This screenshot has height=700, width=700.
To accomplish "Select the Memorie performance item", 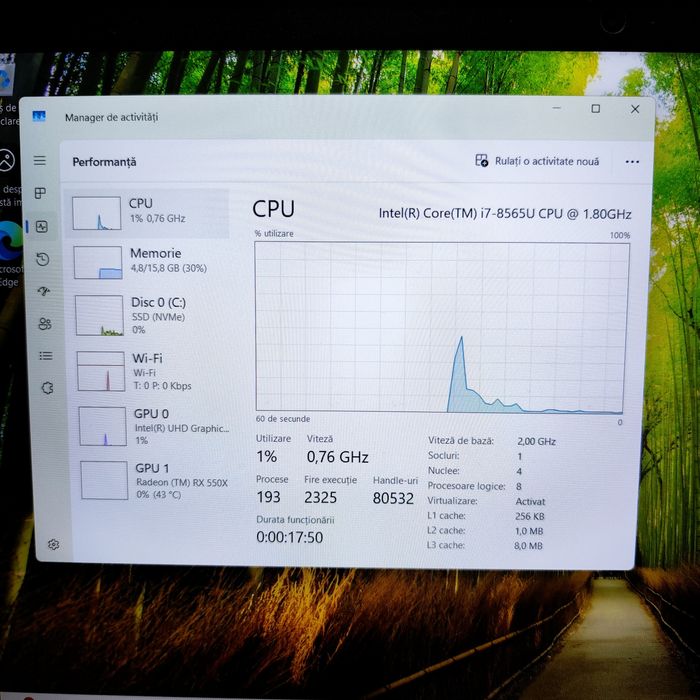I will (149, 262).
